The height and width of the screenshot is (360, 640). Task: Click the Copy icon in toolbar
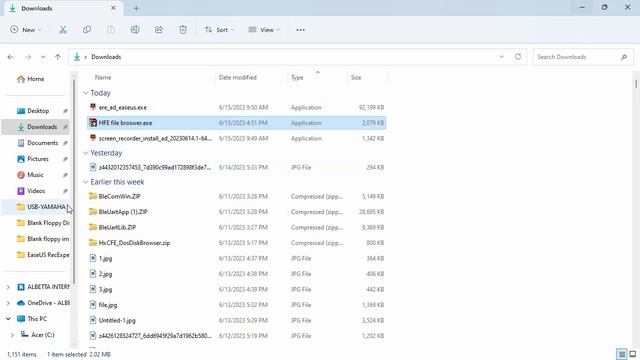[x=87, y=30]
